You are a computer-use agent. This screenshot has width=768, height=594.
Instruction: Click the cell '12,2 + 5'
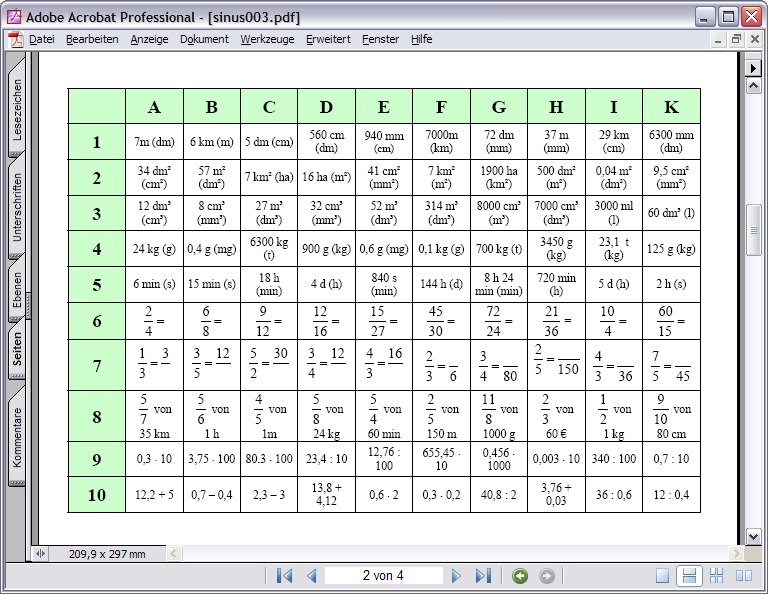(x=154, y=495)
